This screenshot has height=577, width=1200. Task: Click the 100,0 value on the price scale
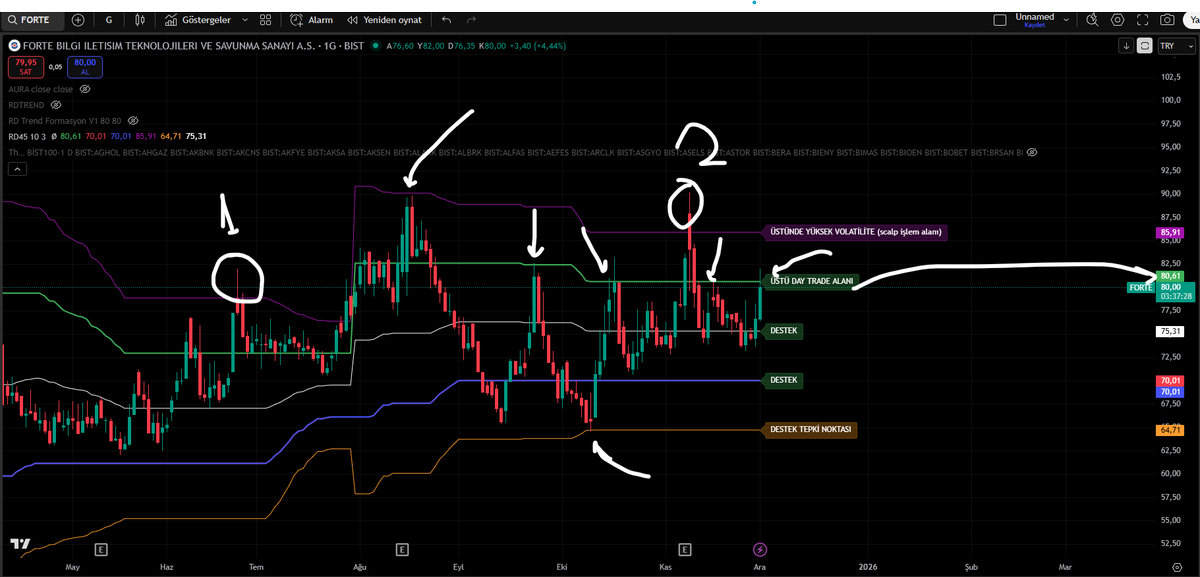click(1171, 100)
